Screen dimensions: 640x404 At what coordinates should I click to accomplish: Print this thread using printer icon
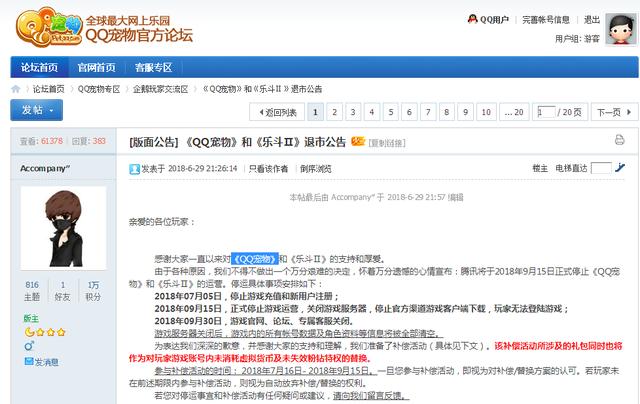pyautogui.click(x=619, y=140)
